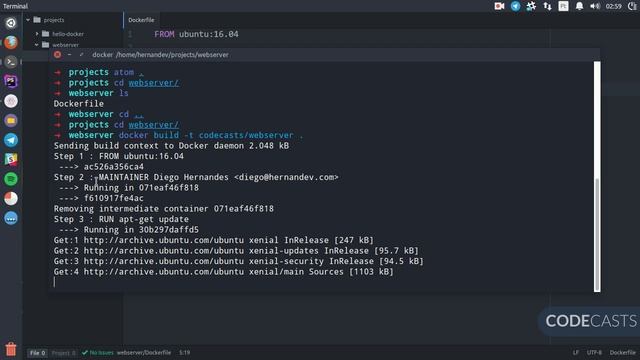Open the LF line ending selector

(x=576, y=353)
